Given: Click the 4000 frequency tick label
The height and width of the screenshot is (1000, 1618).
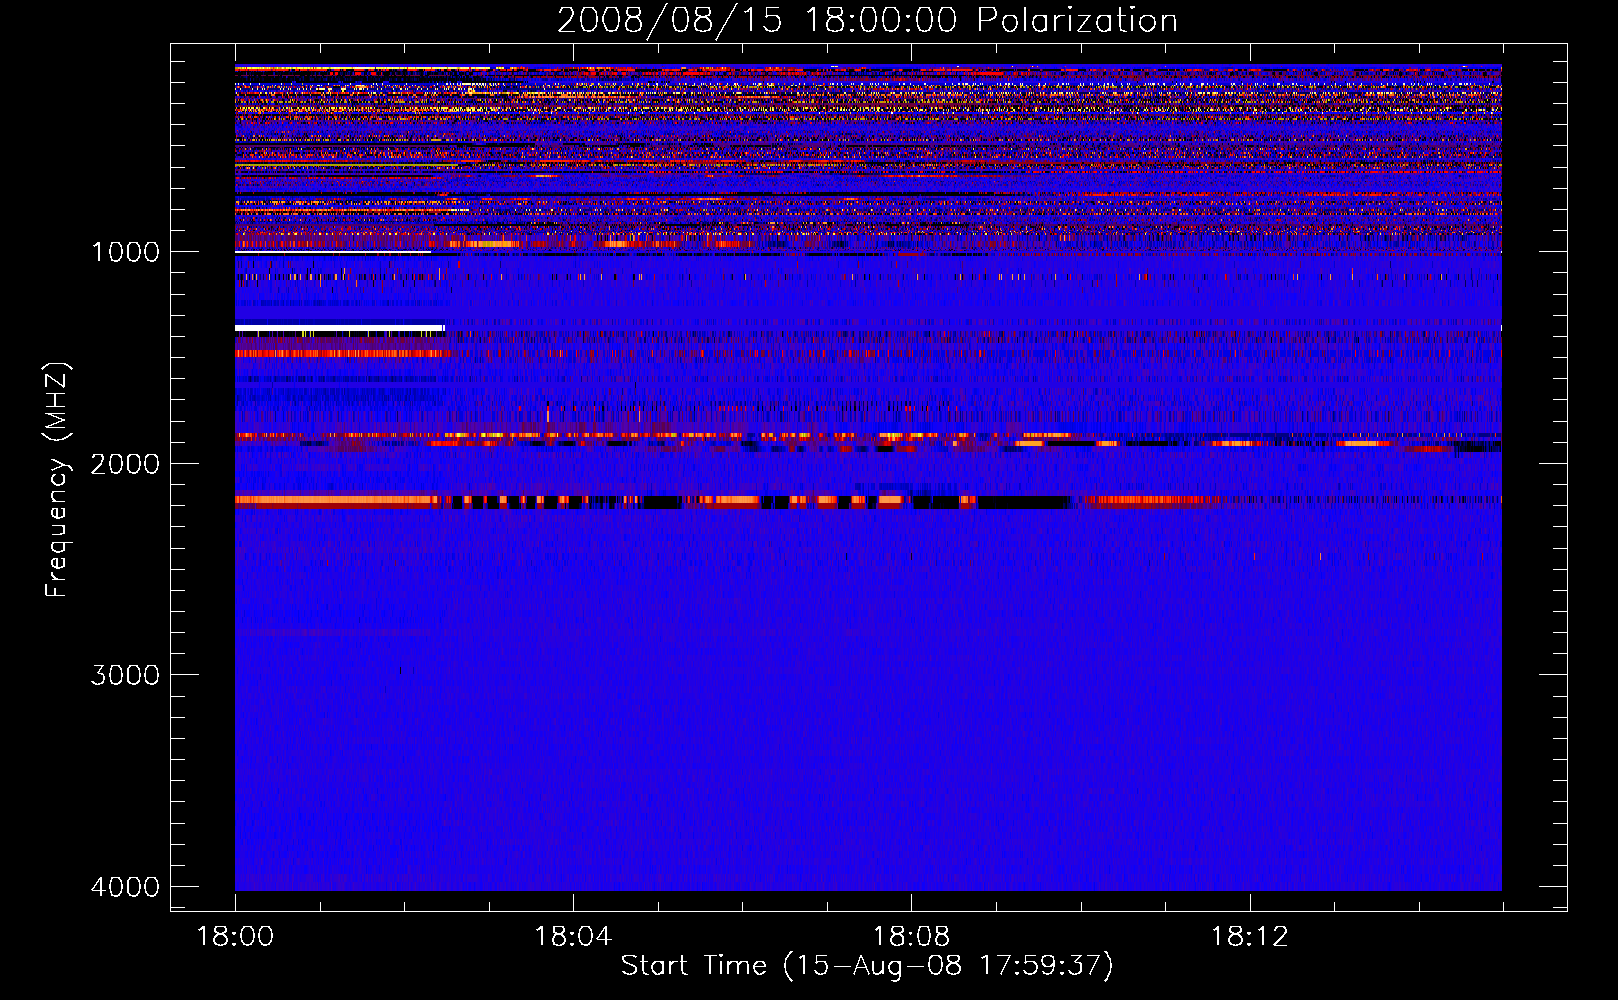Looking at the screenshot, I should 125,887.
